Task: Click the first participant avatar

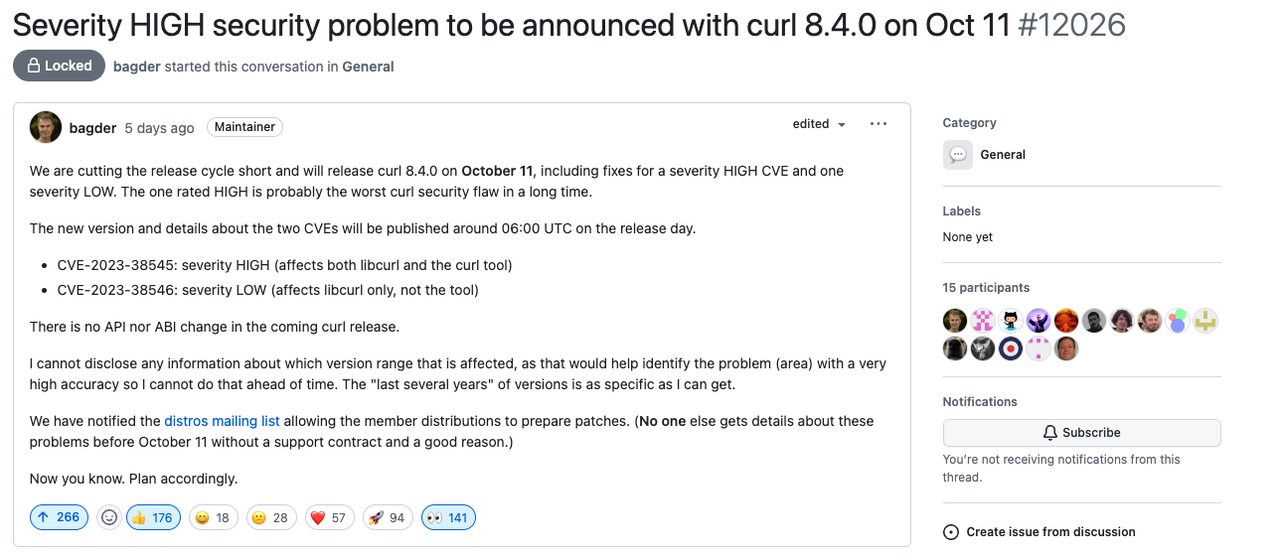Action: pos(955,321)
